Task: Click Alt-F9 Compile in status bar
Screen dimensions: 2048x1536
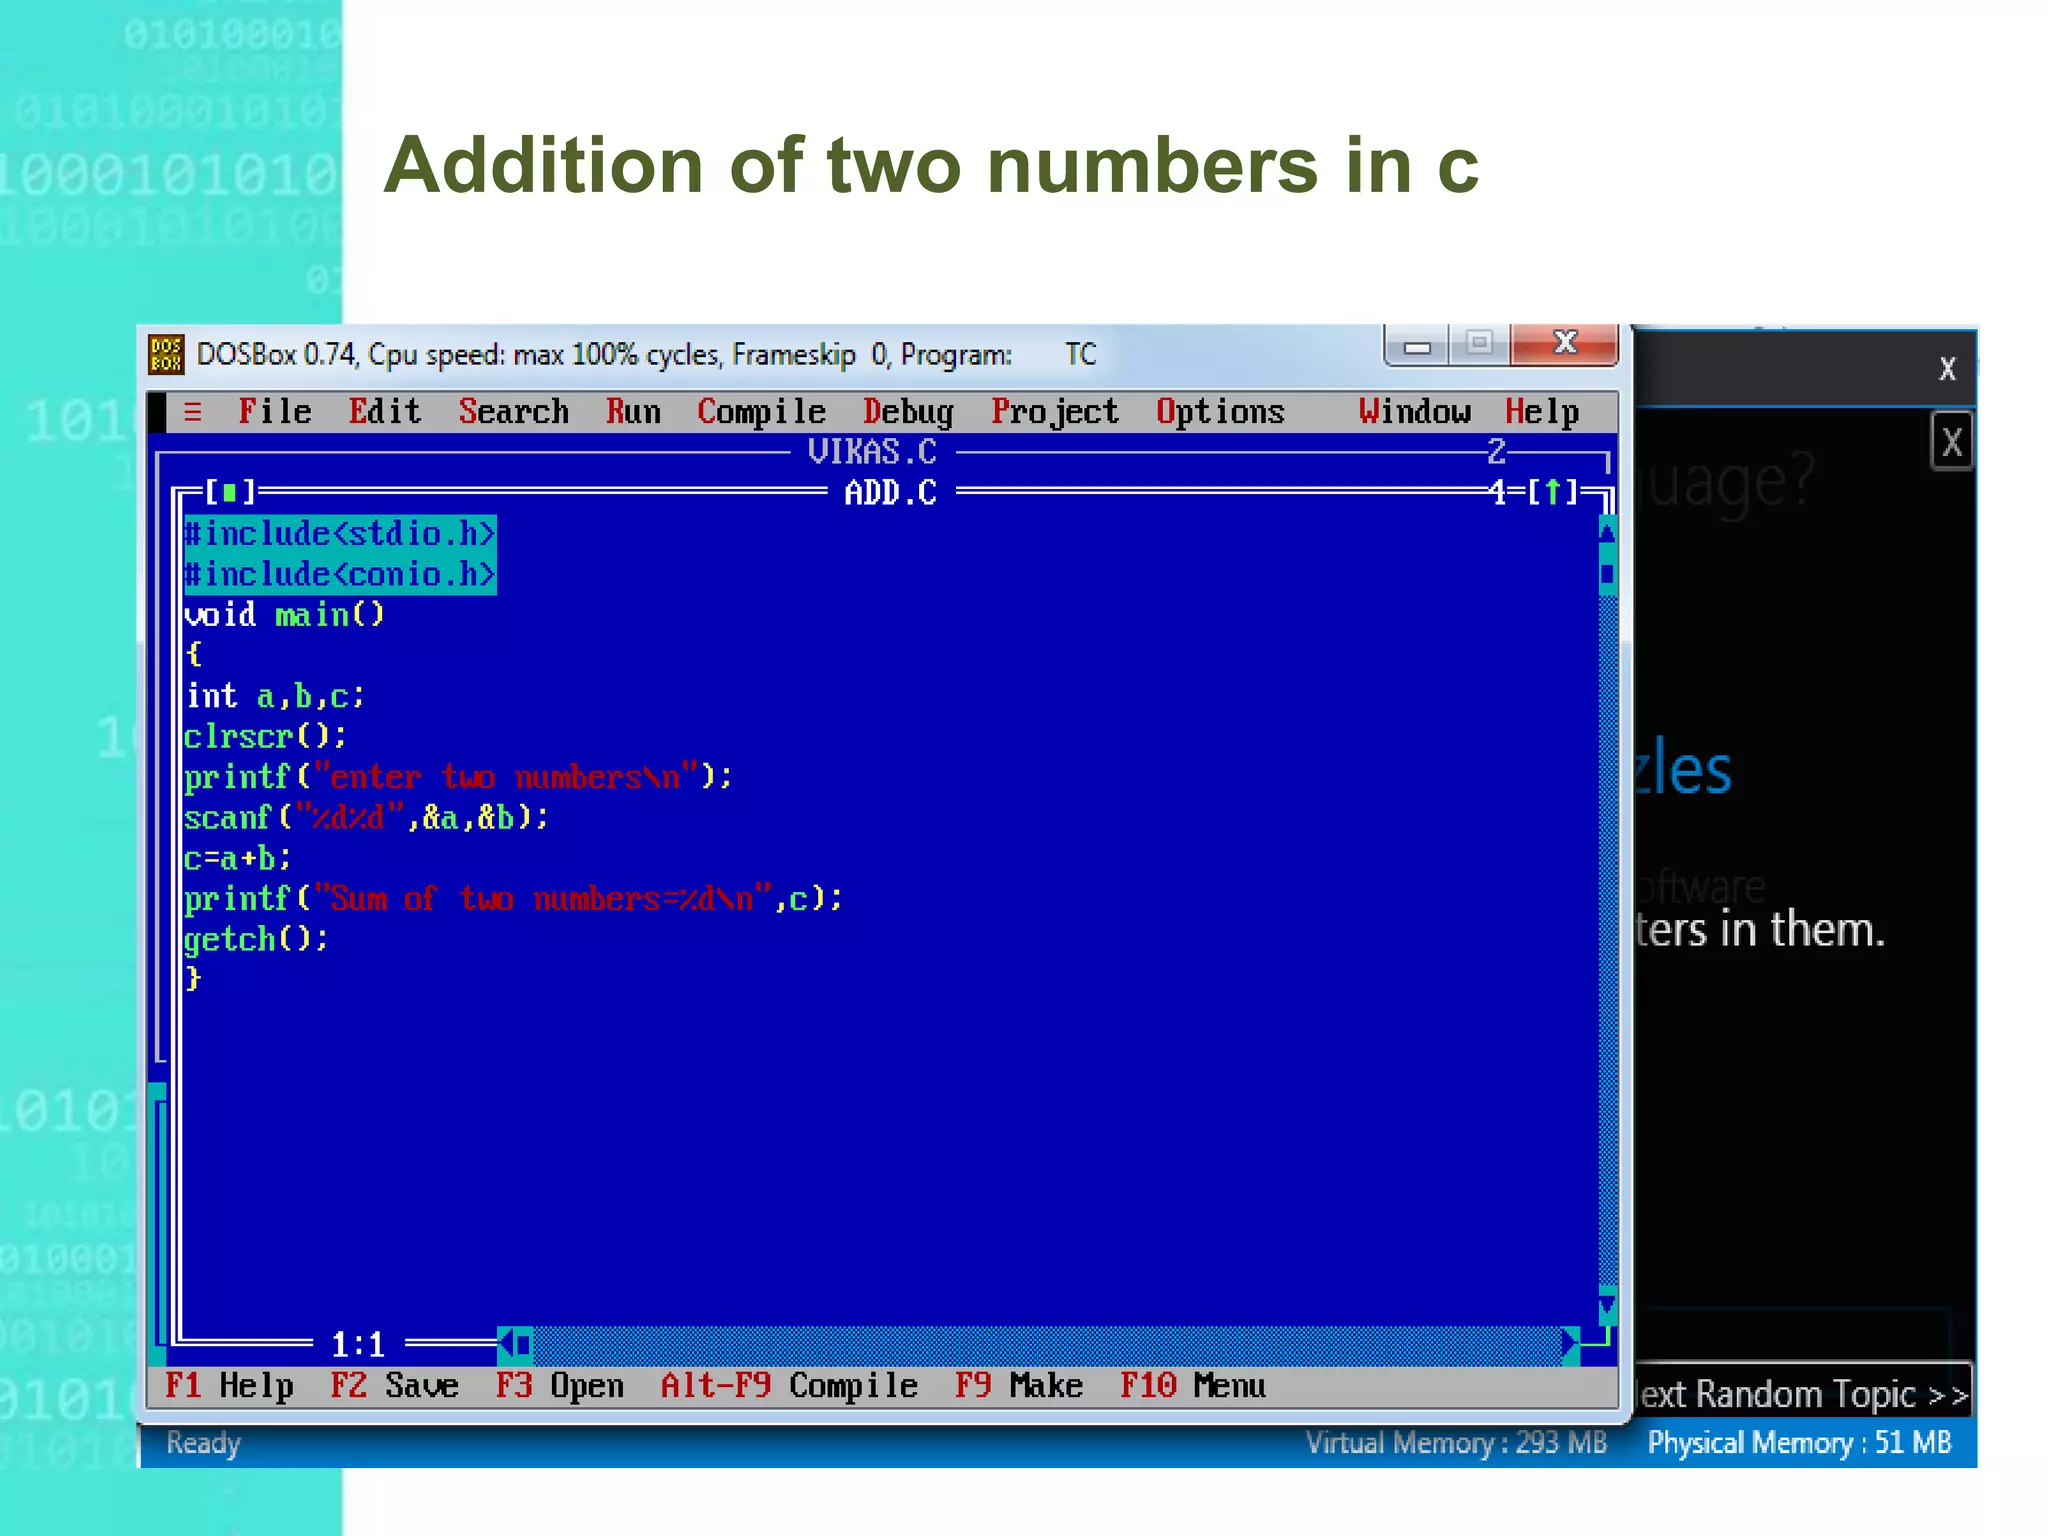Action: pyautogui.click(x=789, y=1386)
